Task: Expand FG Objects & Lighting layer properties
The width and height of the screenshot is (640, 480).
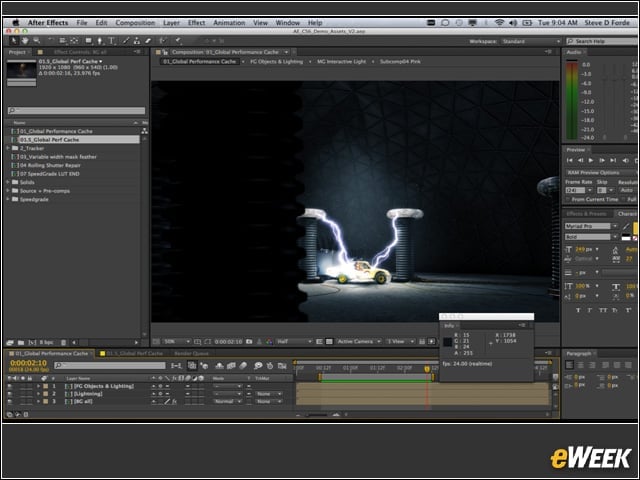Action: tap(38, 386)
